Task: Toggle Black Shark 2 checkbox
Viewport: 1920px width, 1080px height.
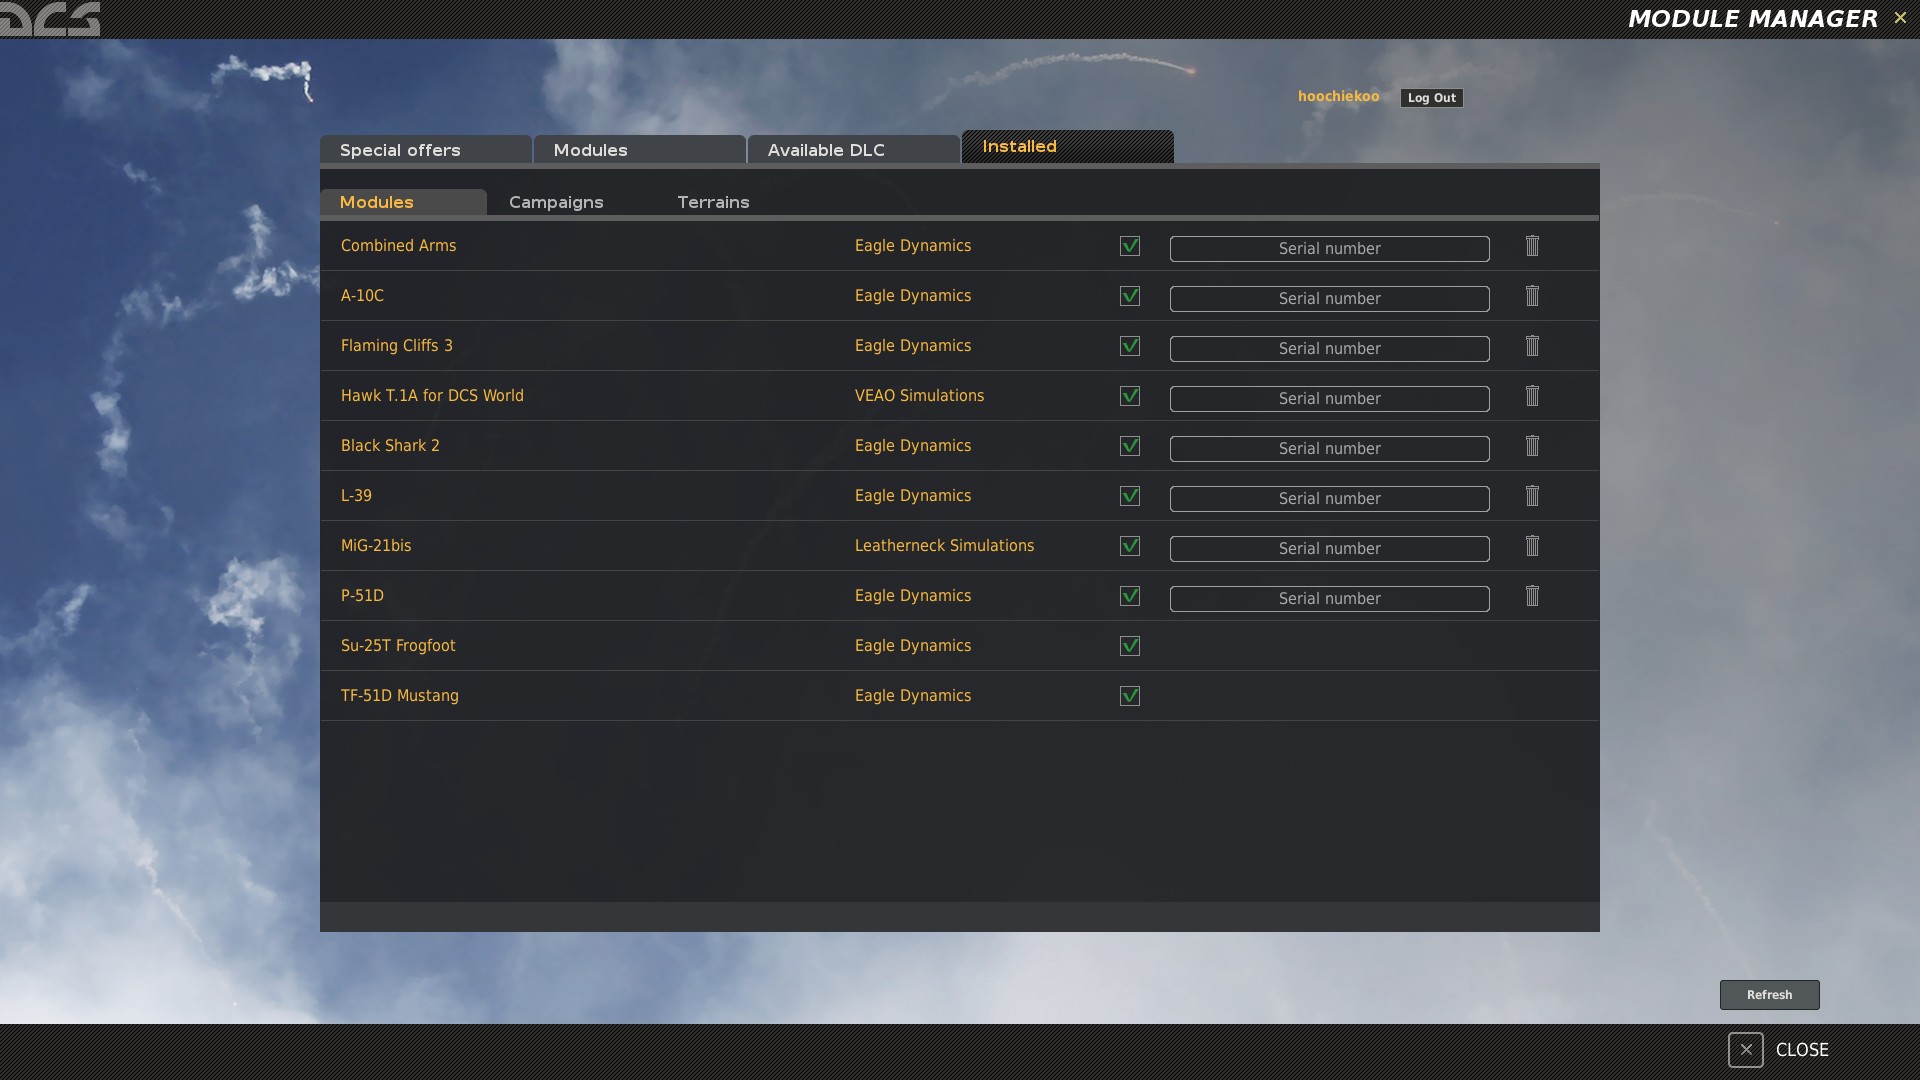Action: tap(1130, 446)
